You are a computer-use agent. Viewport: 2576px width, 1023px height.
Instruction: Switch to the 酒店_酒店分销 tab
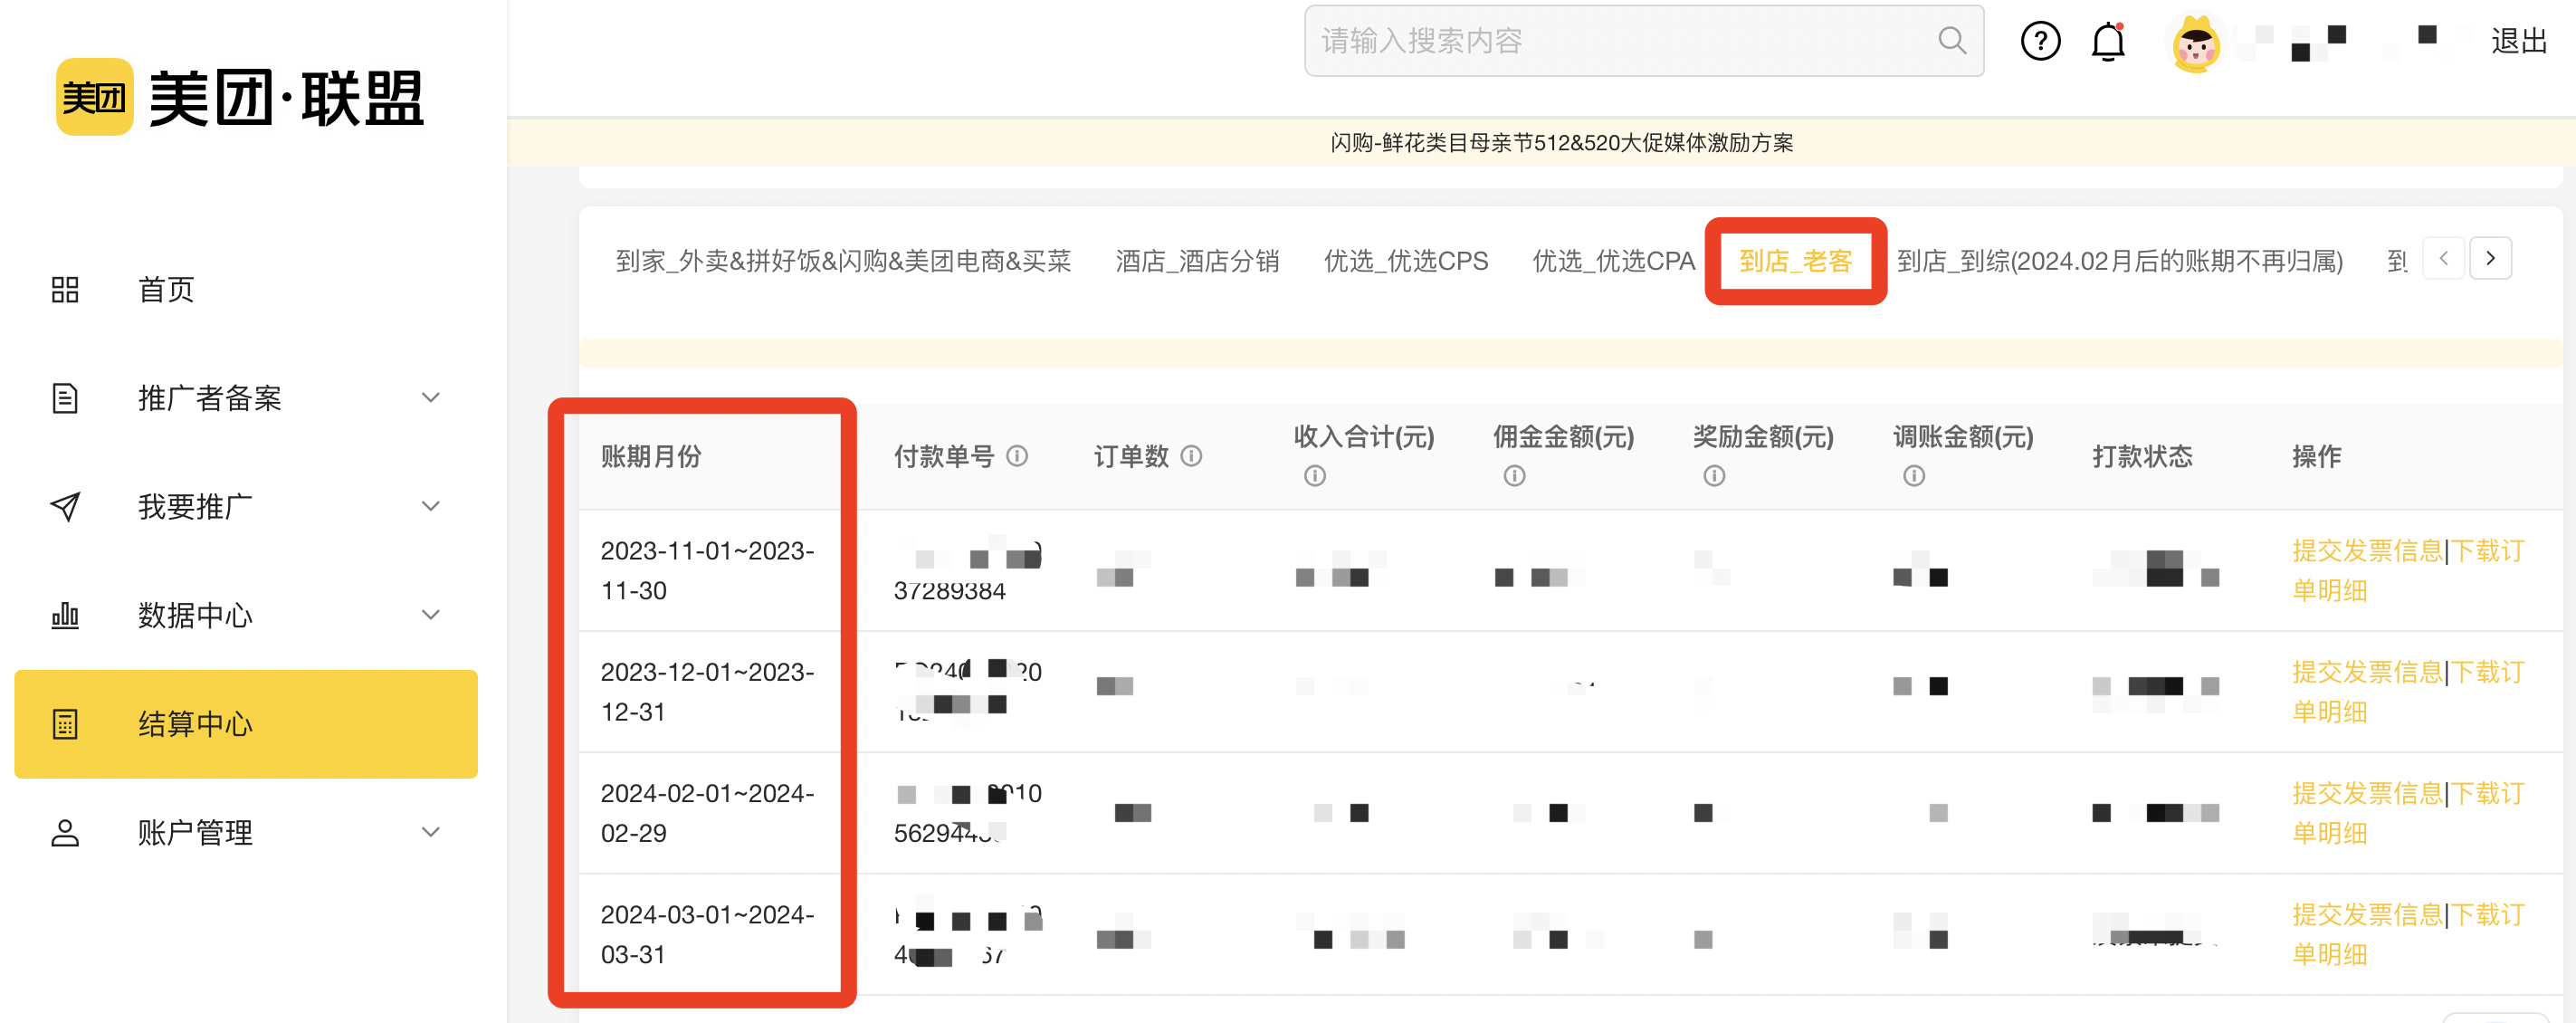[x=1197, y=261]
